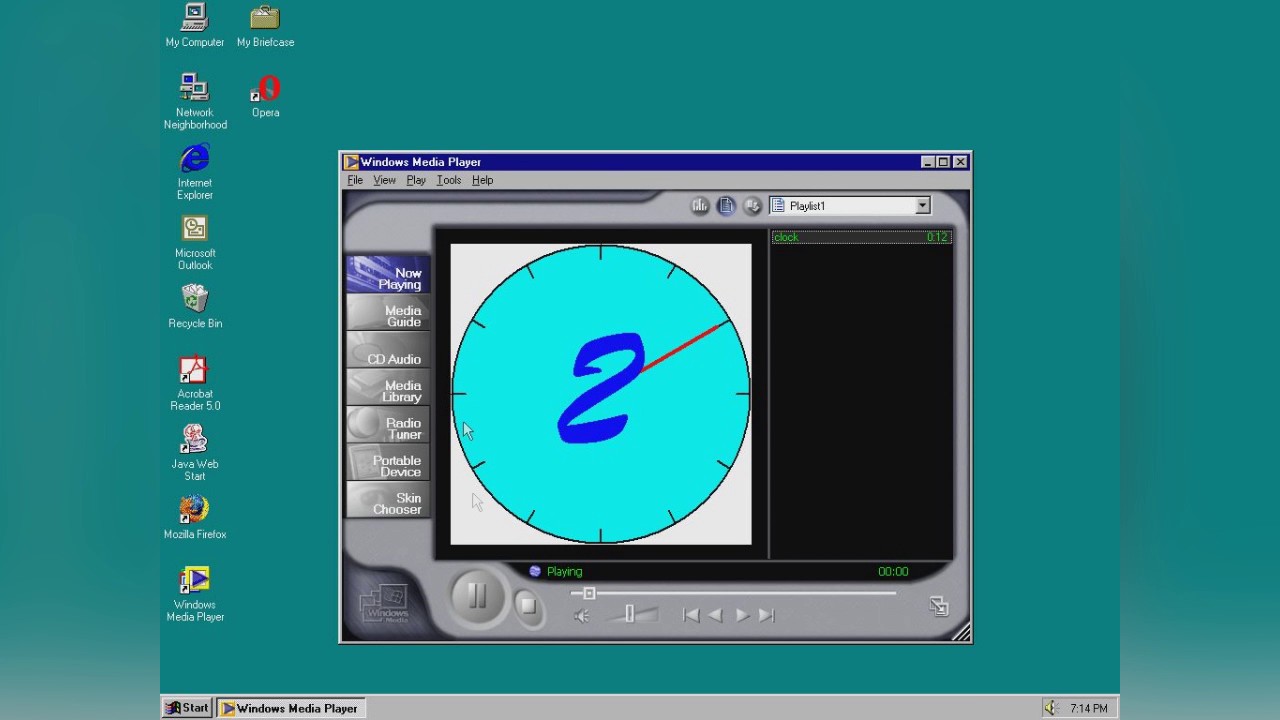The width and height of the screenshot is (1280, 720).
Task: Open the File menu
Action: [355, 180]
